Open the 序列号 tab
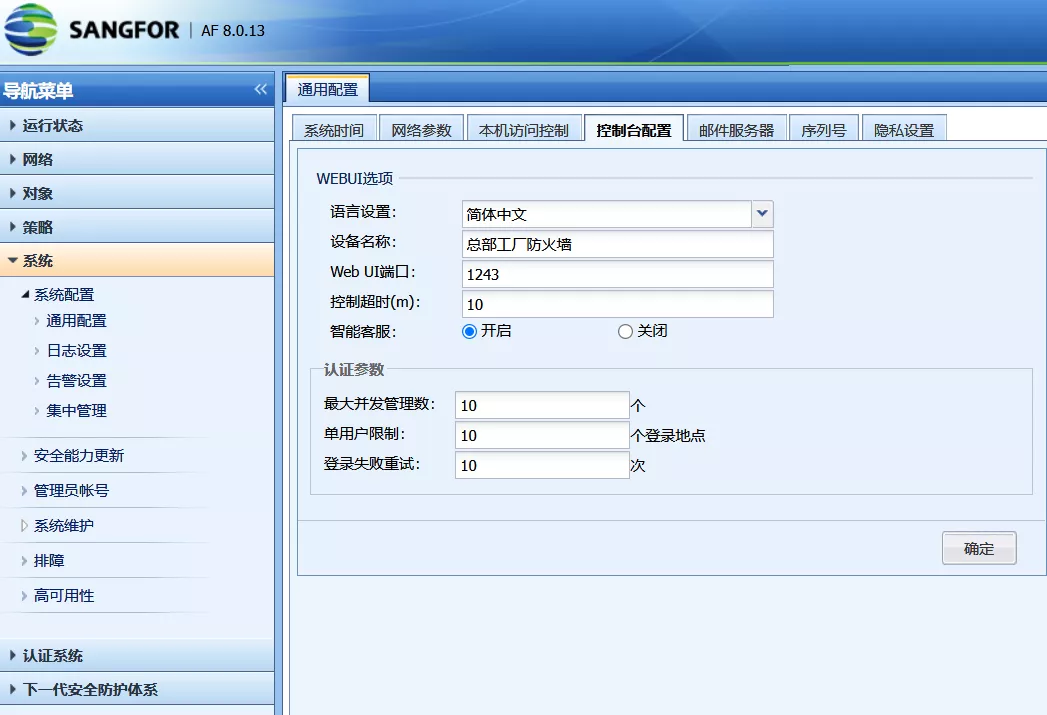 pyautogui.click(x=823, y=130)
